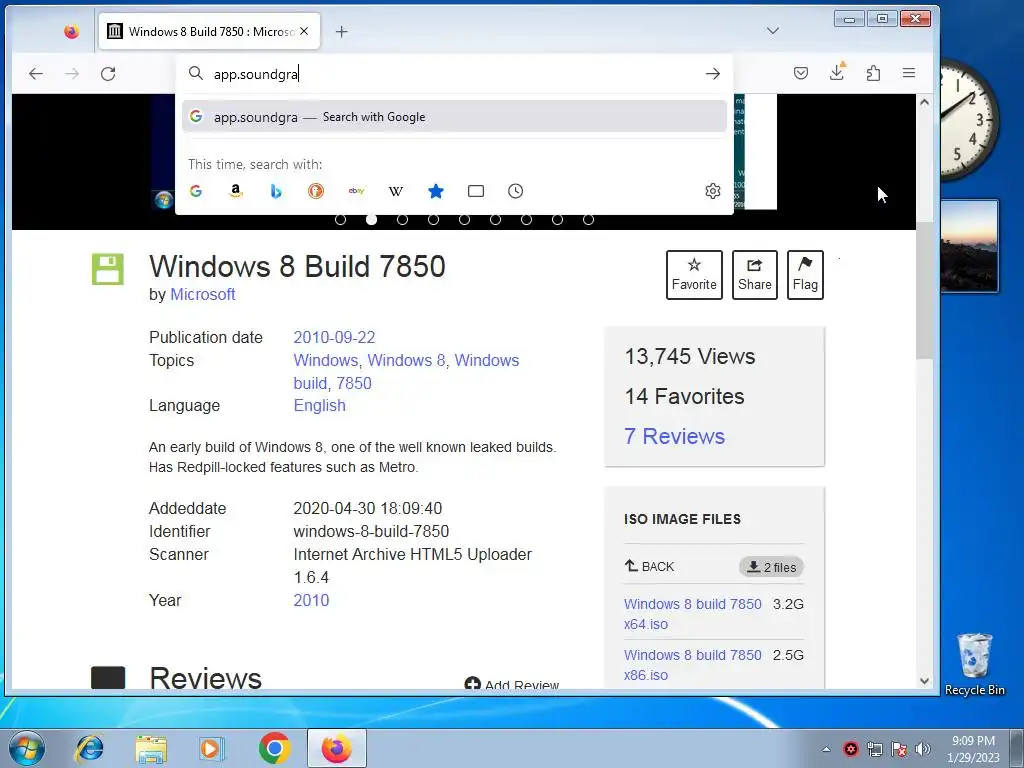Close the Windows 8 Build 7850 tab
Image resolution: width=1024 pixels, height=768 pixels.
304,31
